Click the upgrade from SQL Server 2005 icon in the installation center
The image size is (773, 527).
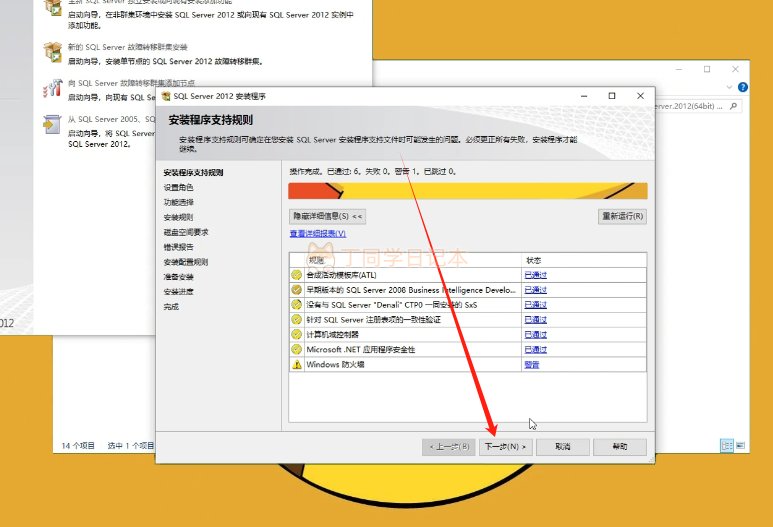52,124
